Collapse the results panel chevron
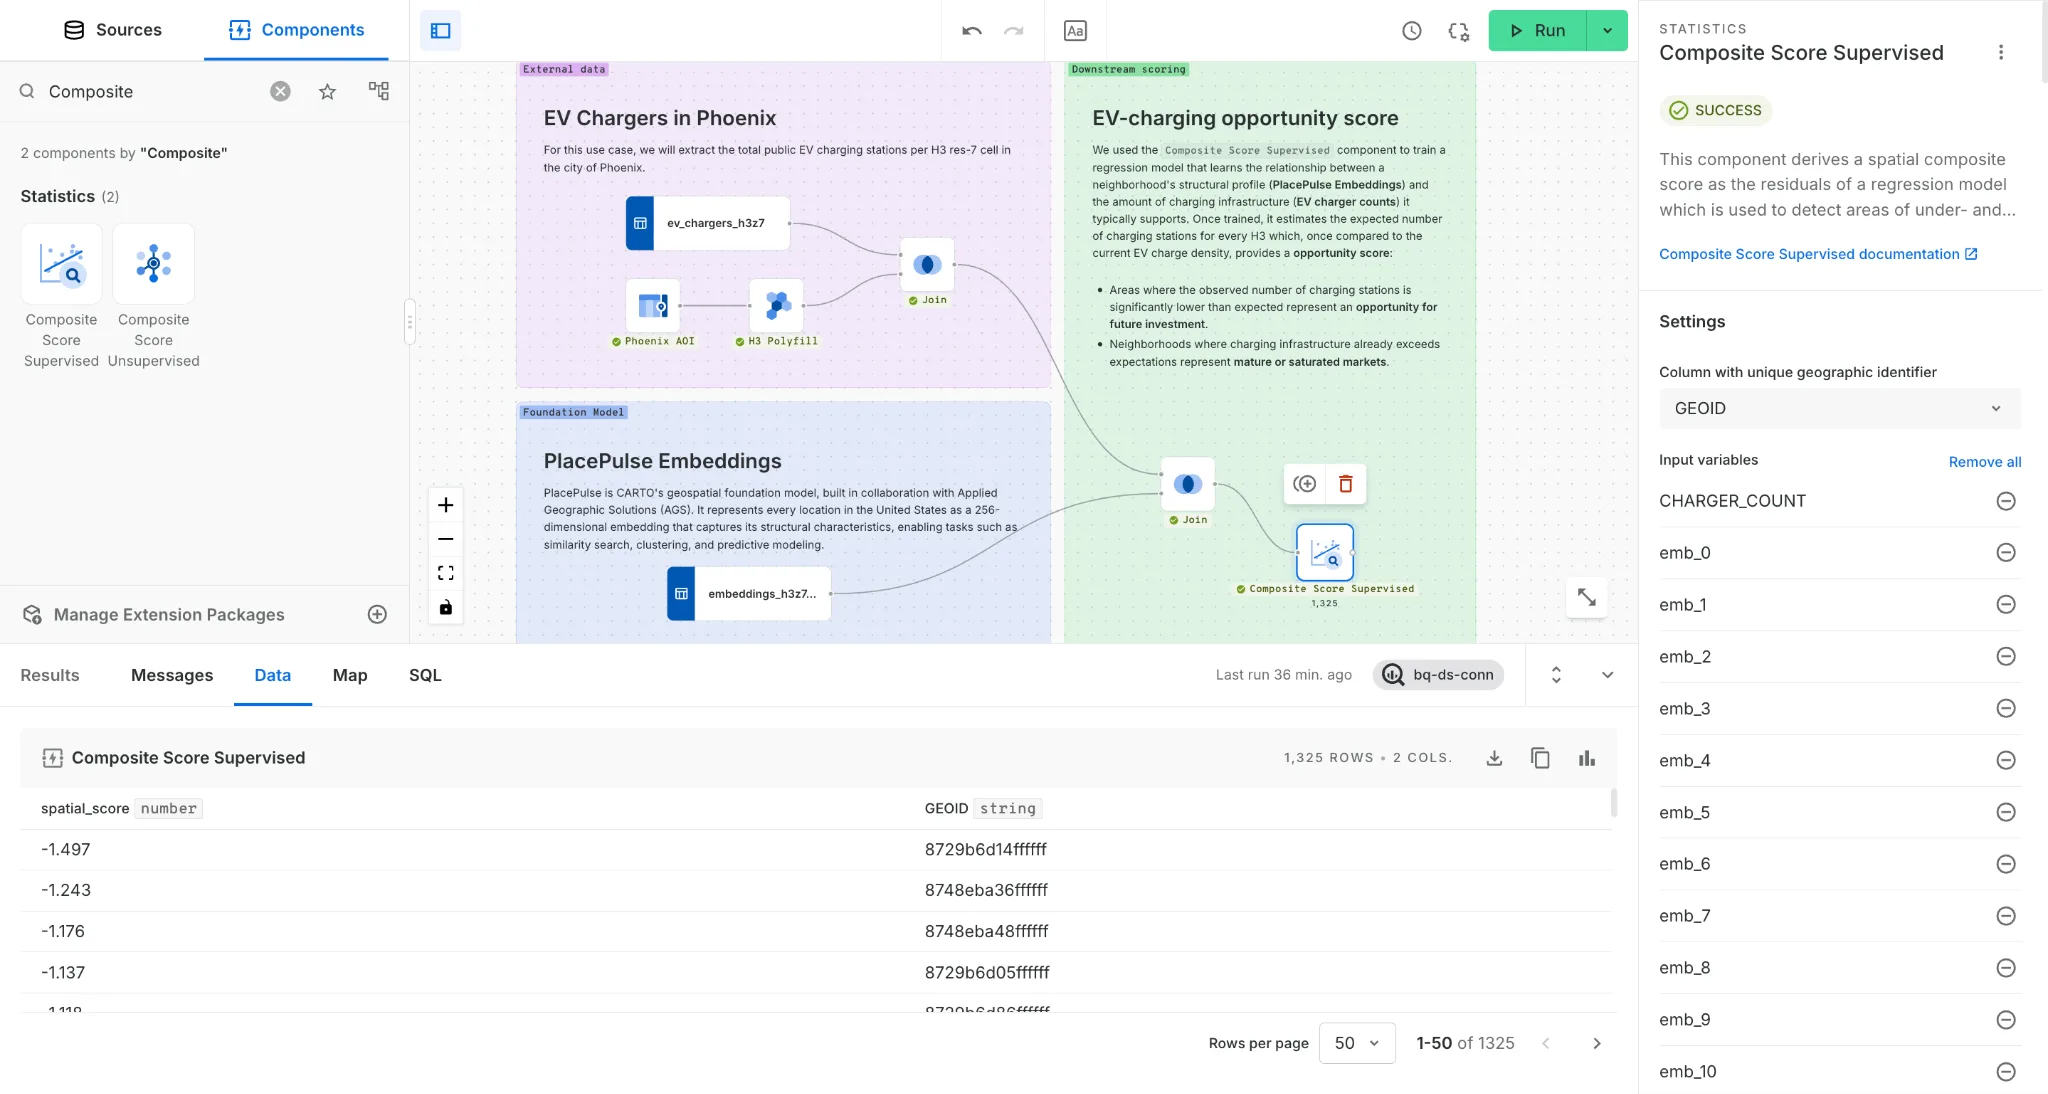The width and height of the screenshot is (2048, 1094). coord(1608,675)
